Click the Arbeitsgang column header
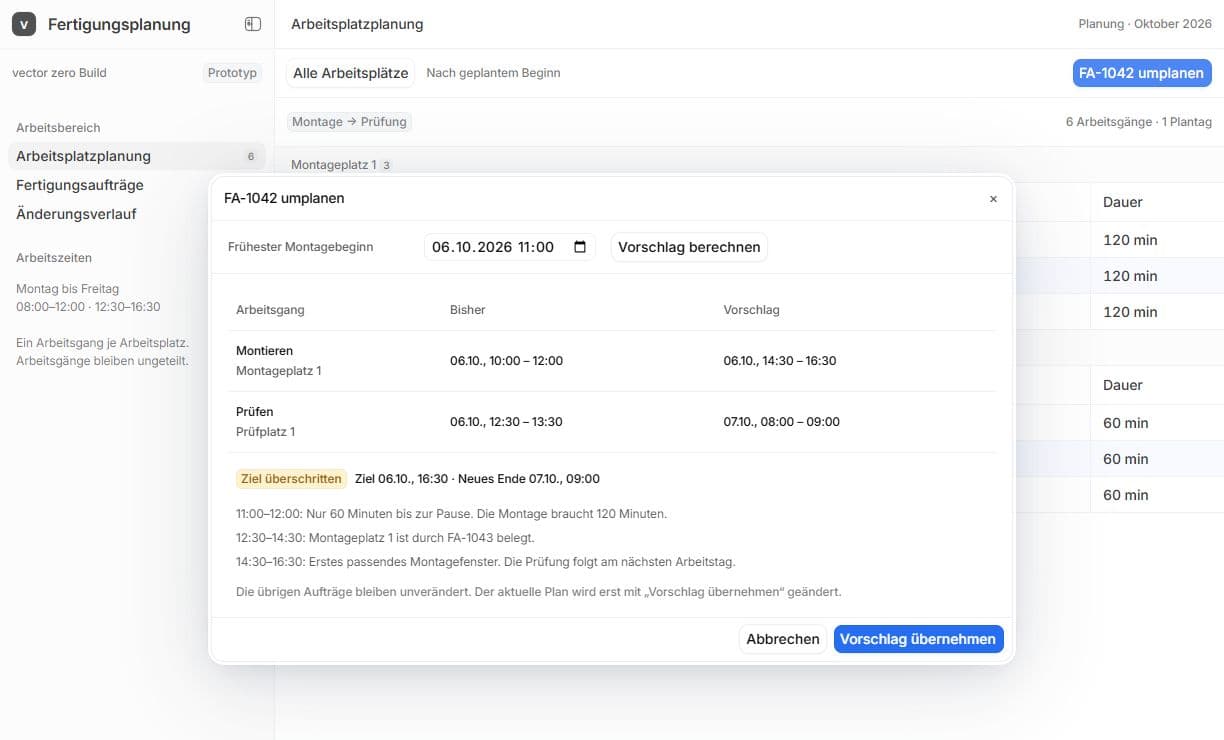This screenshot has height=740, width=1224. (270, 310)
